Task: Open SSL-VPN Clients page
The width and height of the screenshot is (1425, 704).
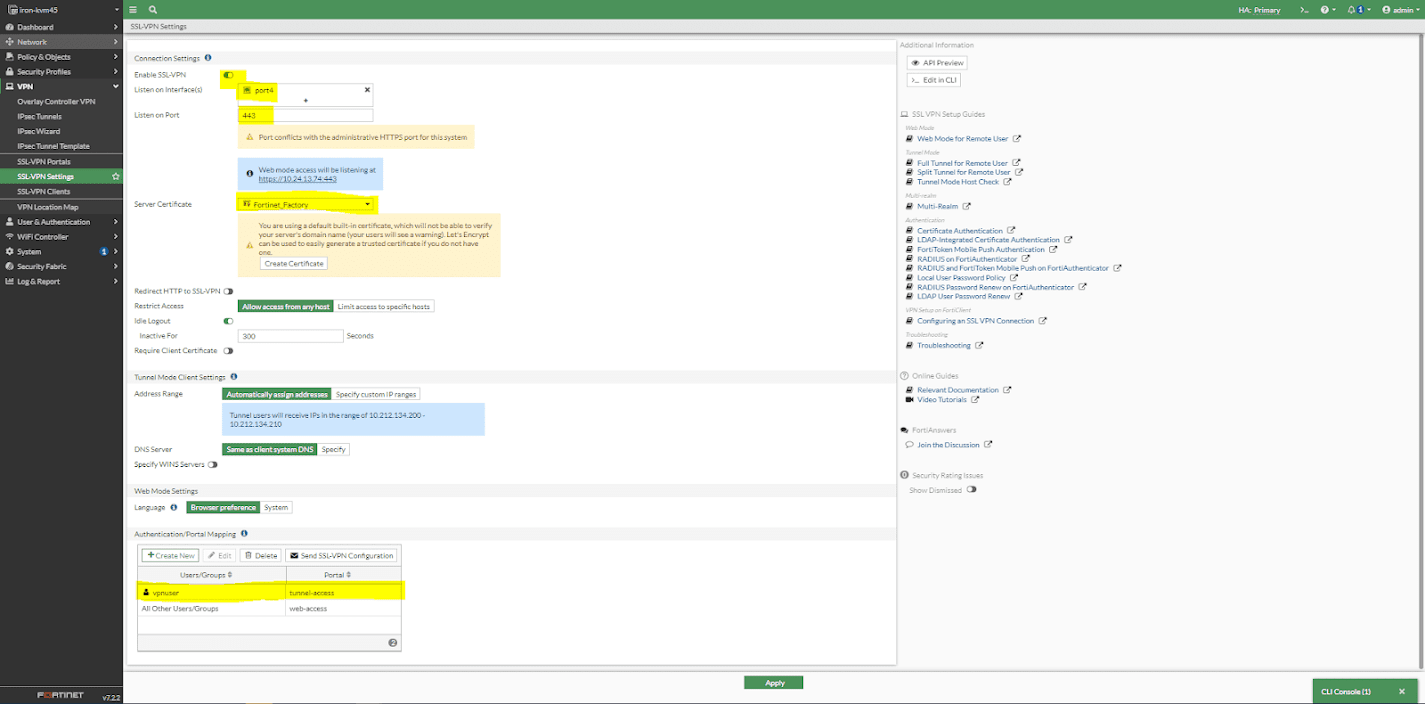Action: coord(44,192)
